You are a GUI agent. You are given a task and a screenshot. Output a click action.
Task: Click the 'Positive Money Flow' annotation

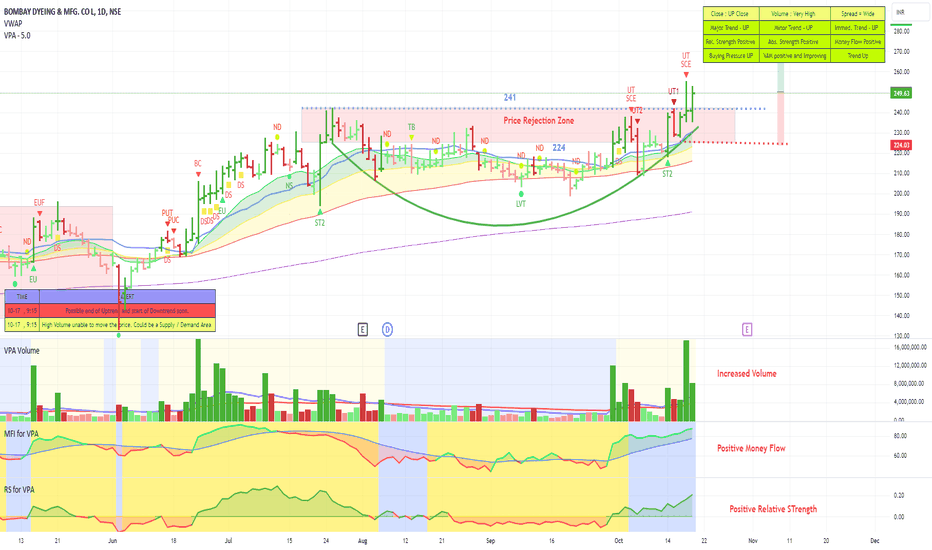tap(751, 448)
